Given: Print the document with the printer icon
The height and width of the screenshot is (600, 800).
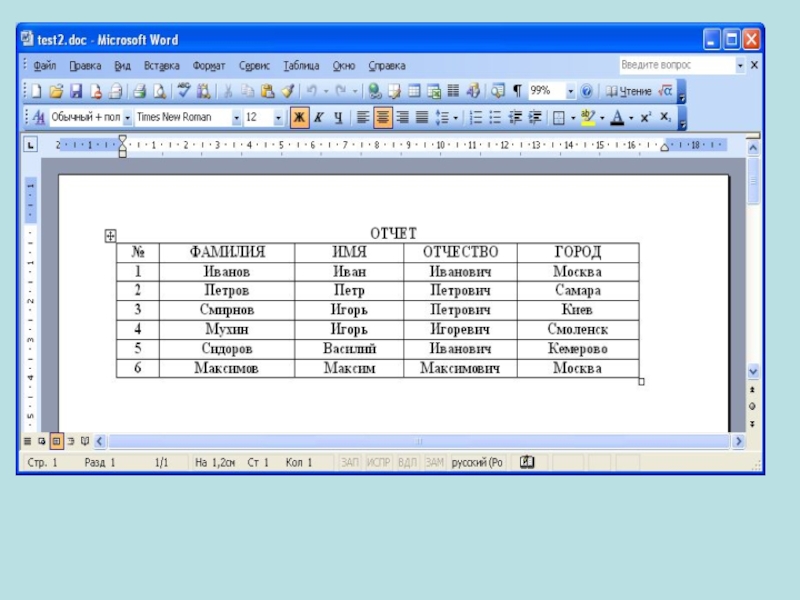Looking at the screenshot, I should [x=139, y=91].
